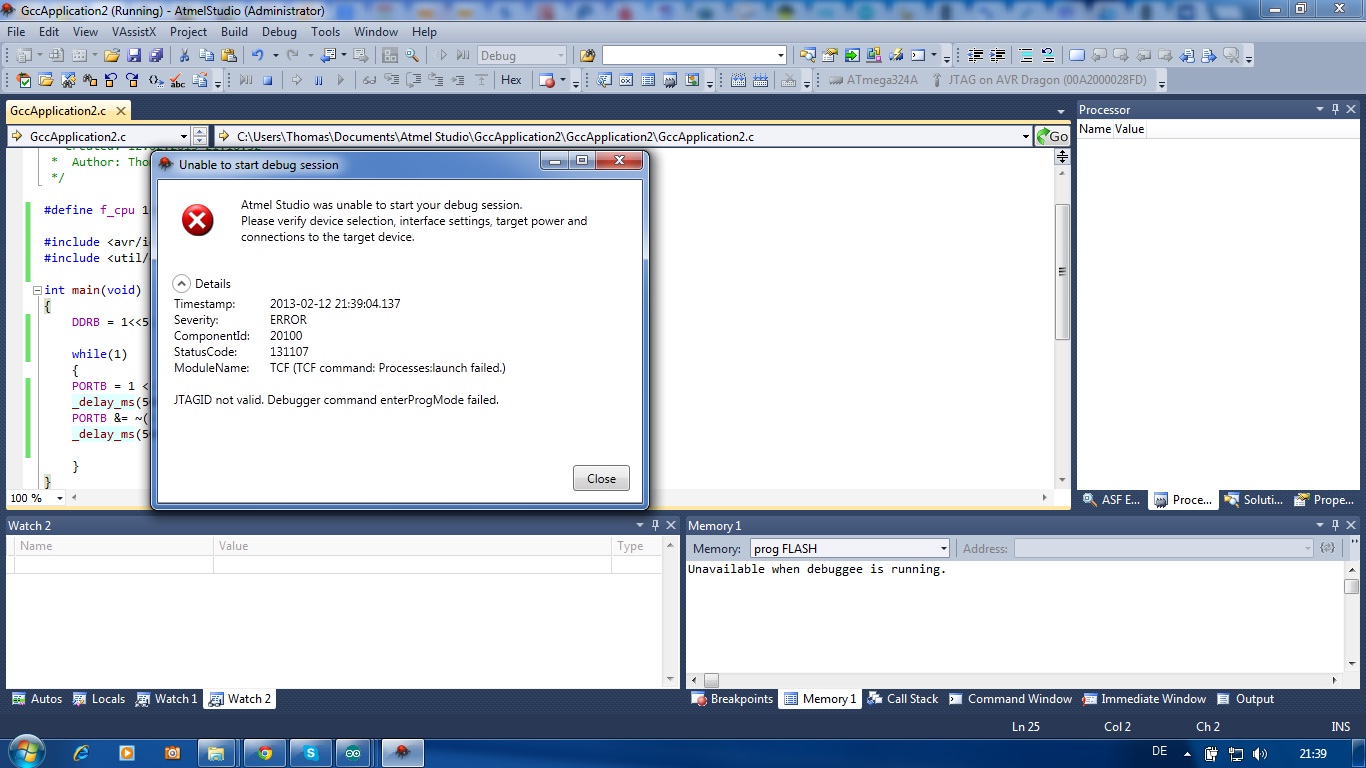
Task: Open the Build menu
Action: pos(234,32)
